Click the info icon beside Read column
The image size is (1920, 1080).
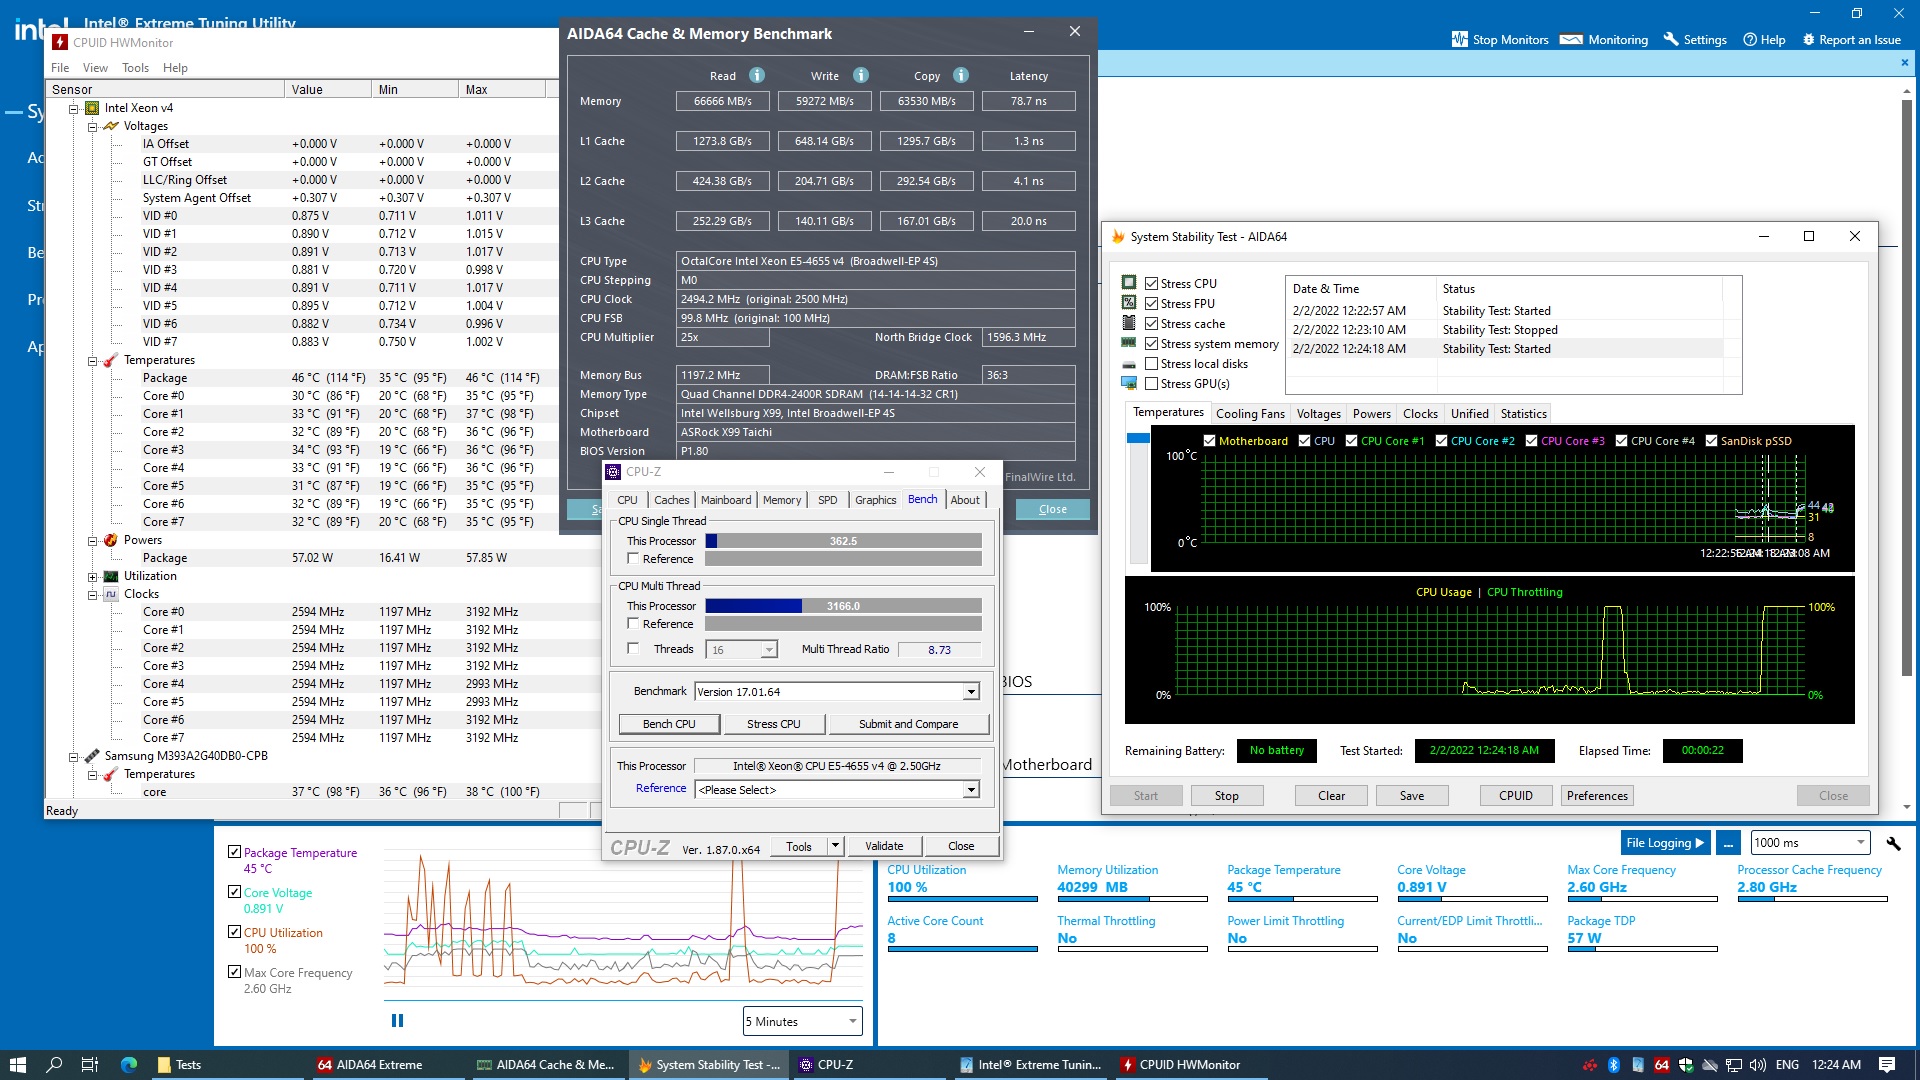coord(757,75)
